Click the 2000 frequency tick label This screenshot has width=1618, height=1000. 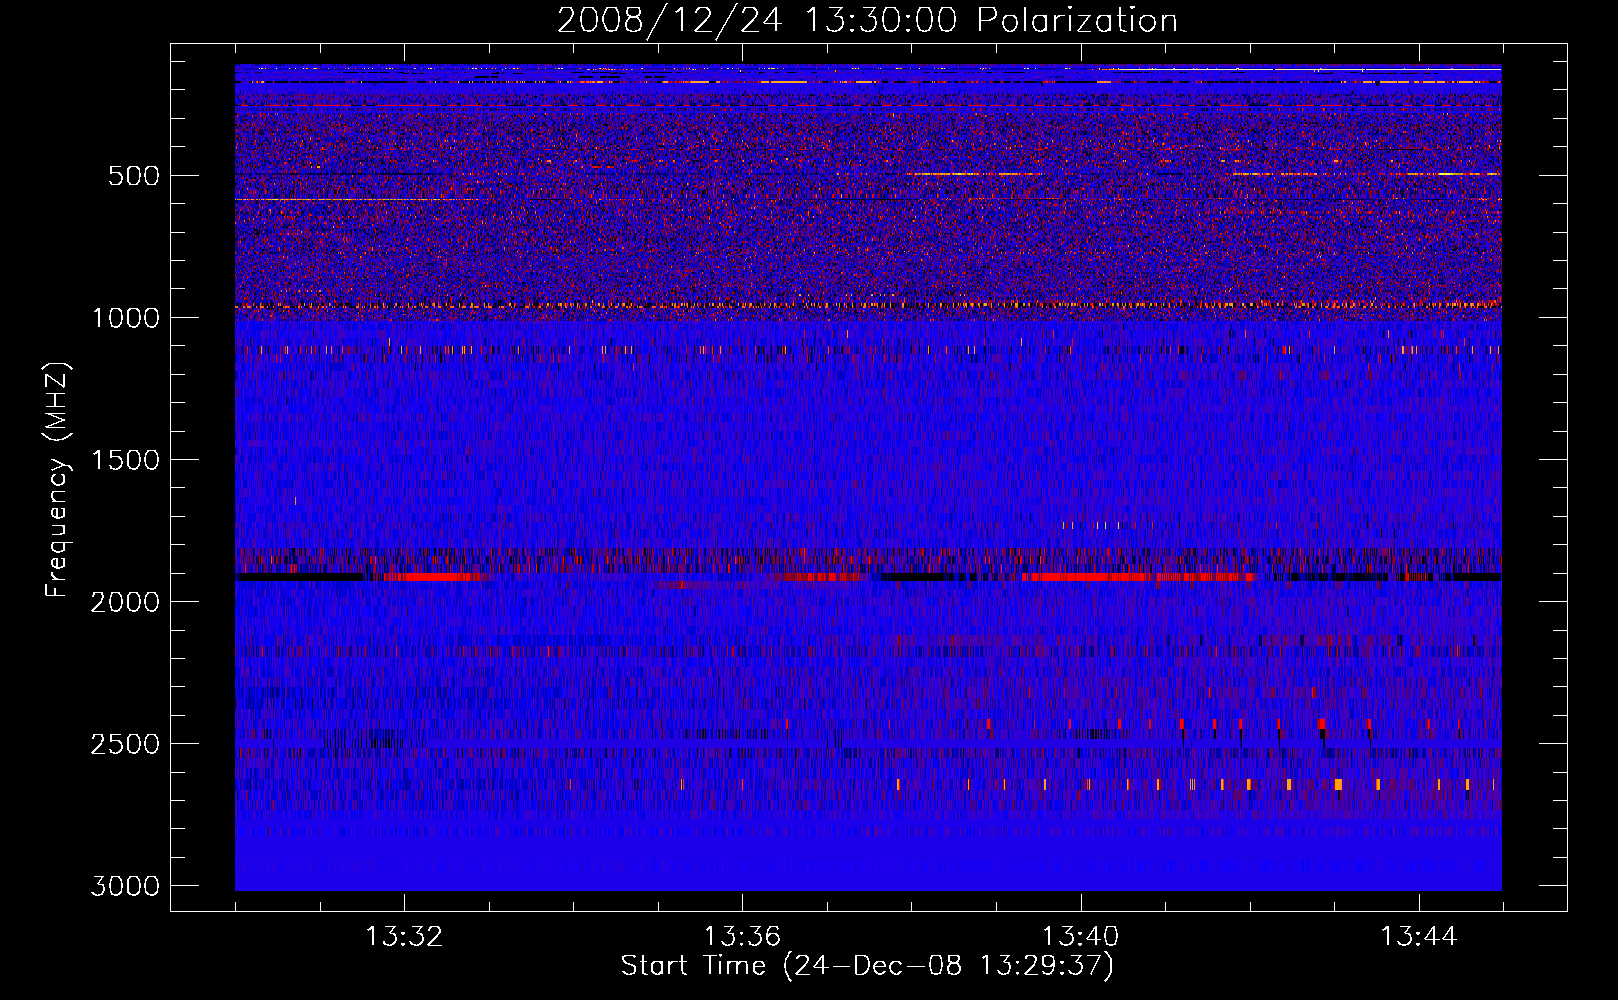click(x=125, y=602)
